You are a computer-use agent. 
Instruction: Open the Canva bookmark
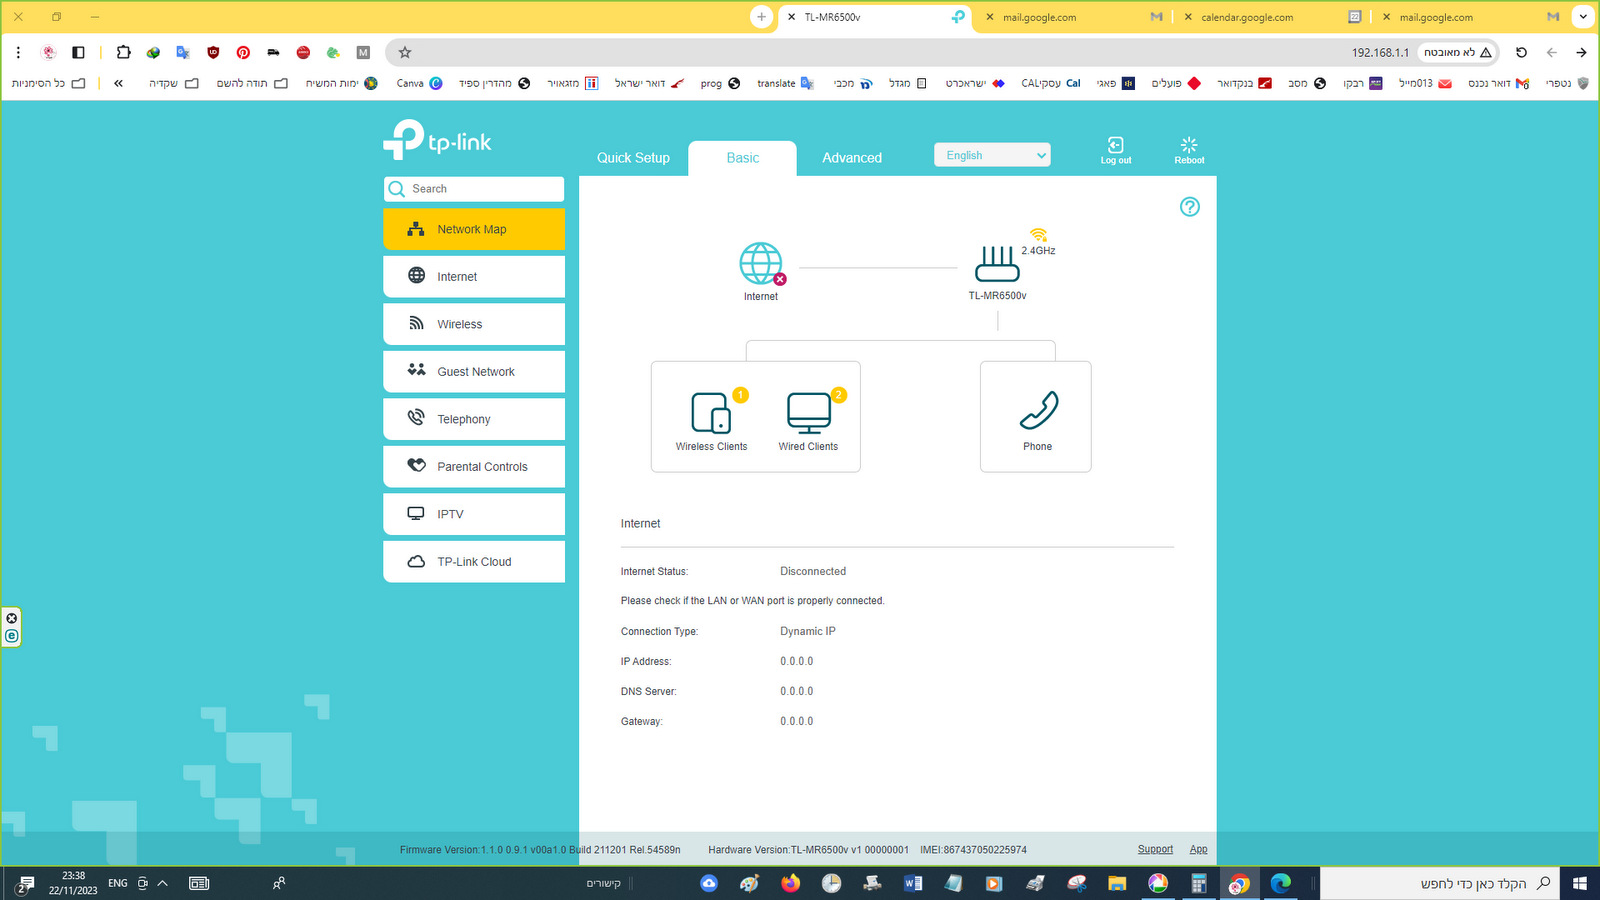pos(420,84)
